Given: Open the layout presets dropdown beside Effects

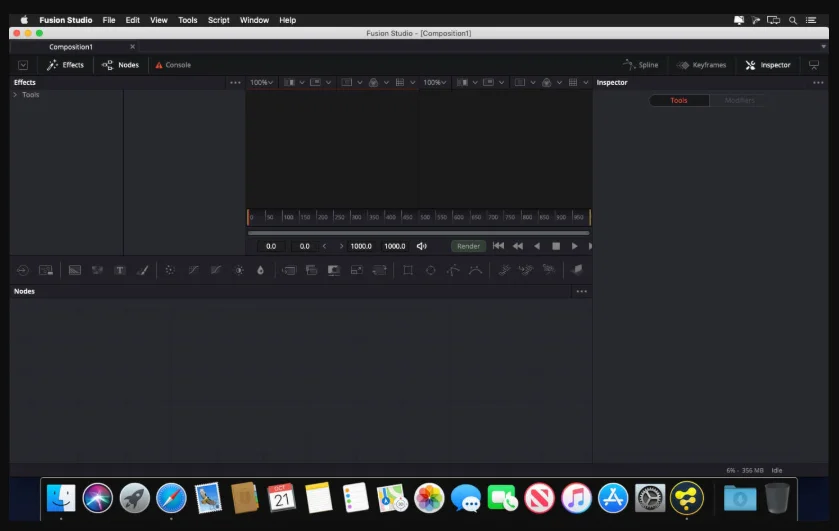Looking at the screenshot, I should (x=23, y=65).
